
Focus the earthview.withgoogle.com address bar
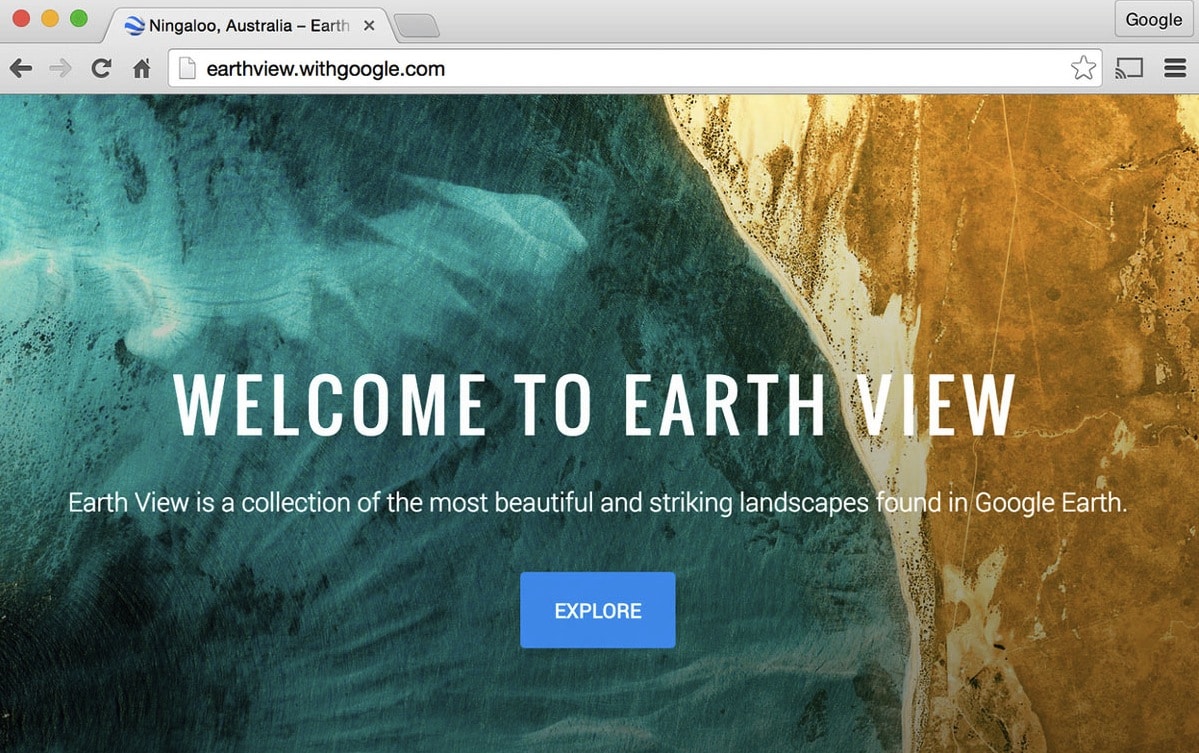click(635, 68)
